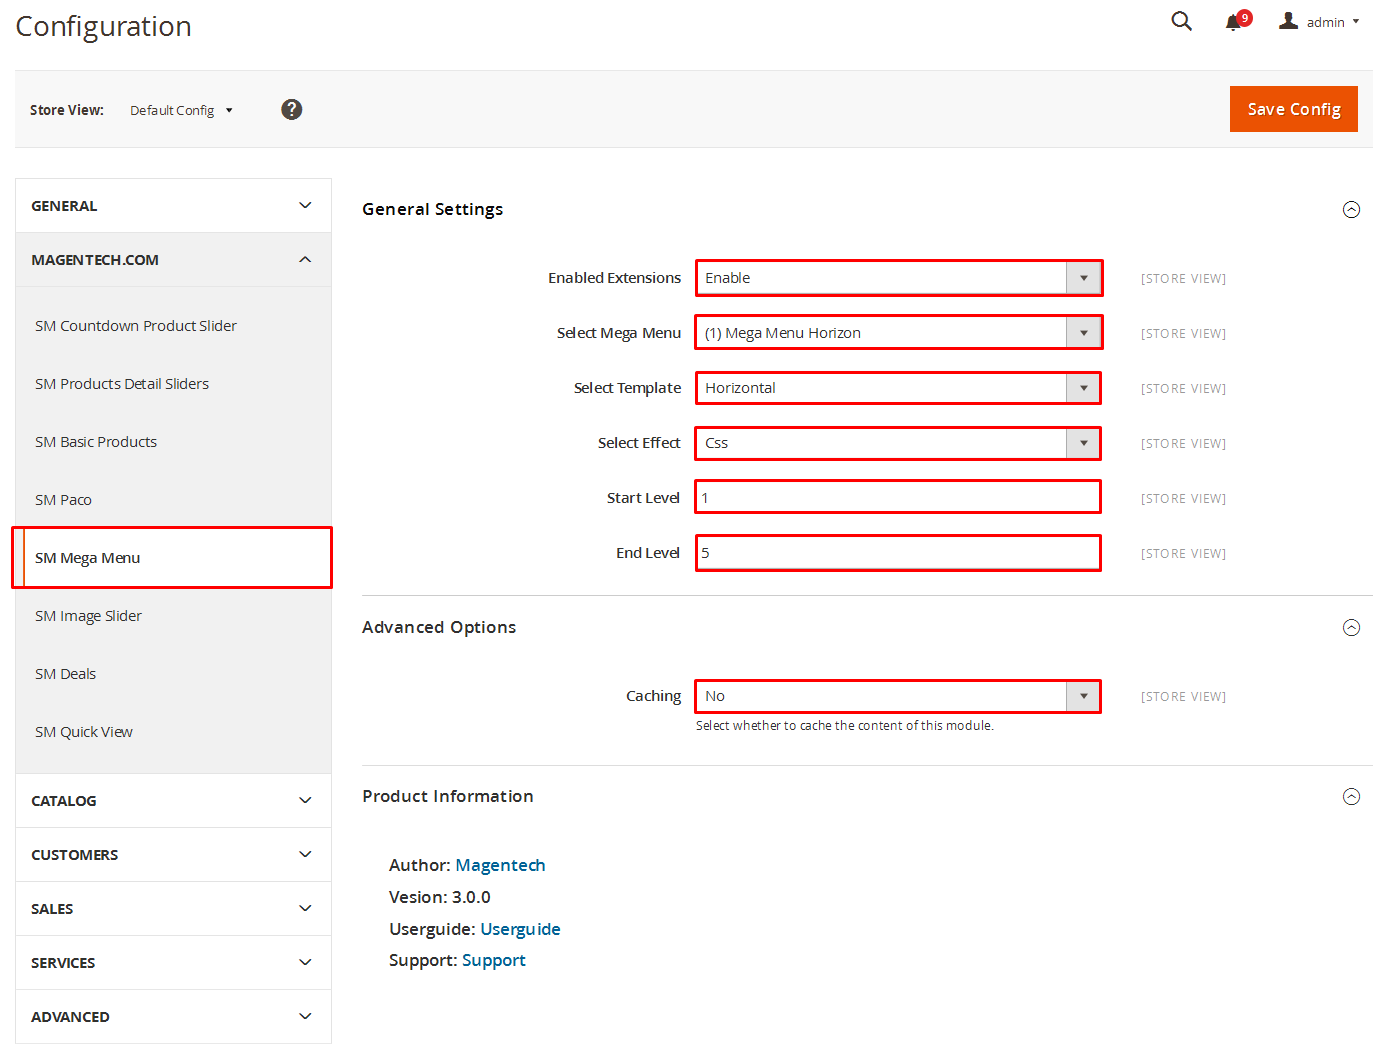The width and height of the screenshot is (1393, 1054).
Task: Click the help question mark icon
Action: point(291,109)
